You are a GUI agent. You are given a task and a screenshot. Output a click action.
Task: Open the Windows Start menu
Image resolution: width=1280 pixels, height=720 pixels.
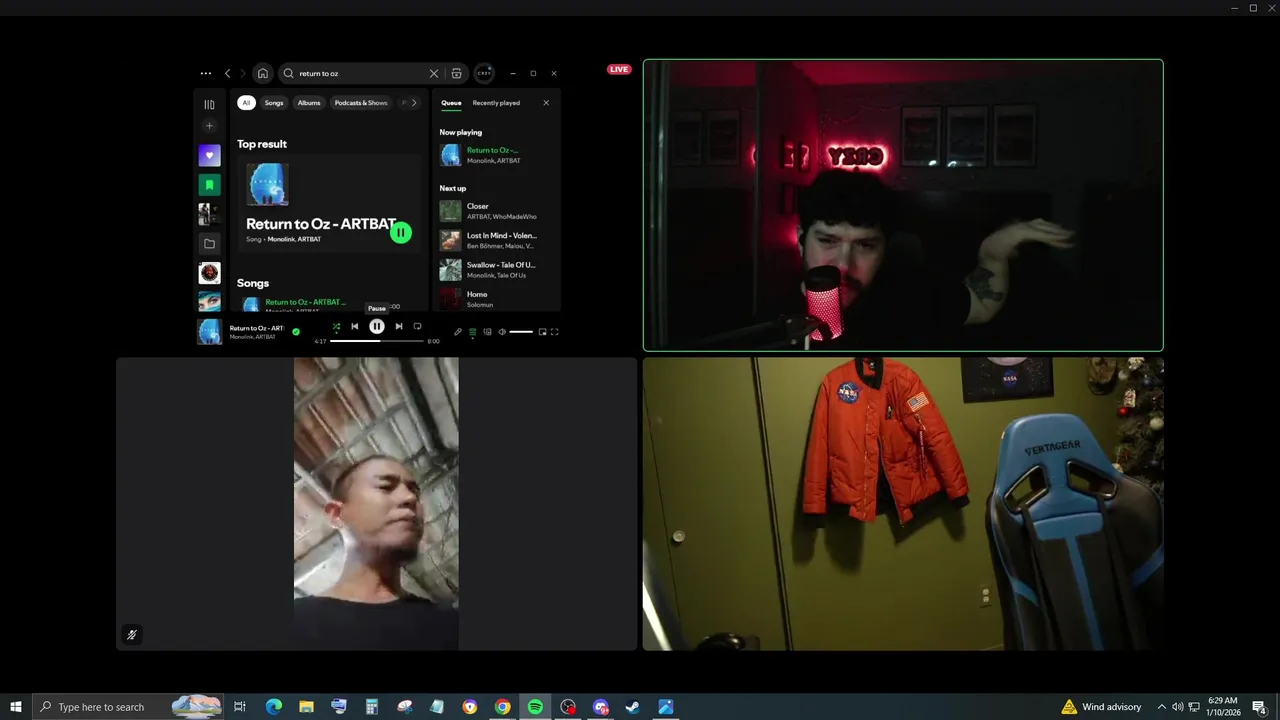pos(16,707)
